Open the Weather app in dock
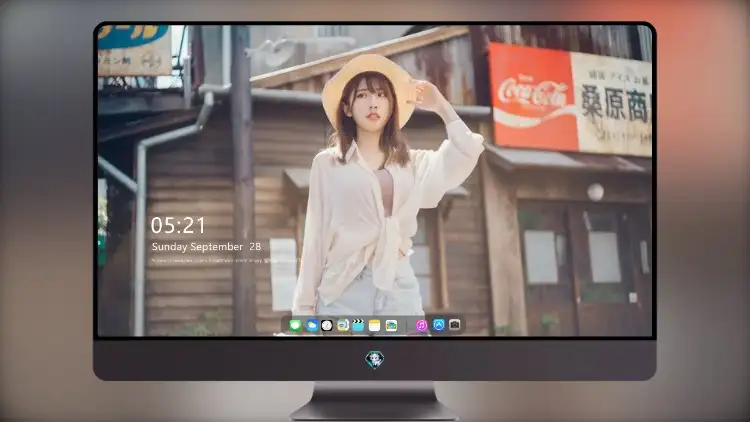 pos(311,325)
